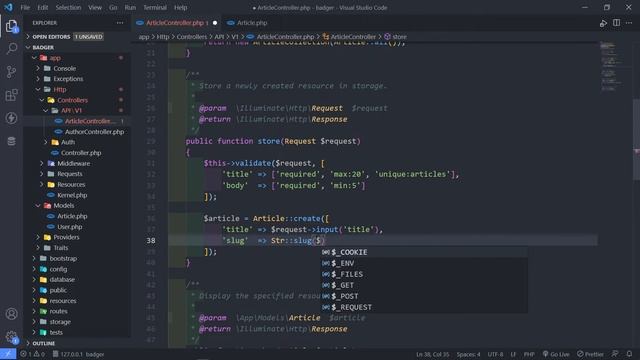Viewport: 640px width, 360px height.
Task: Open Explorer views and more actions
Action: click(x=120, y=23)
